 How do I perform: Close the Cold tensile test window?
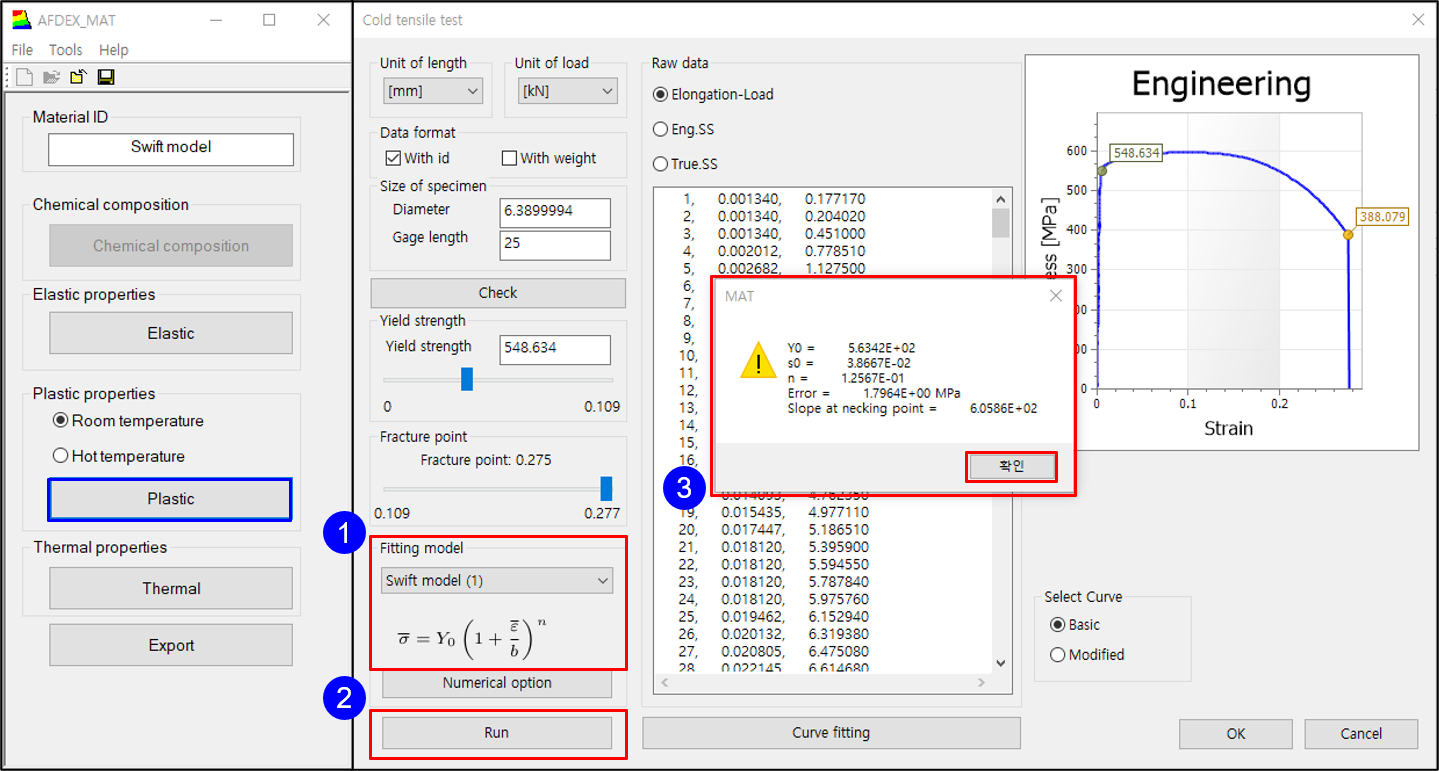pyautogui.click(x=1418, y=20)
